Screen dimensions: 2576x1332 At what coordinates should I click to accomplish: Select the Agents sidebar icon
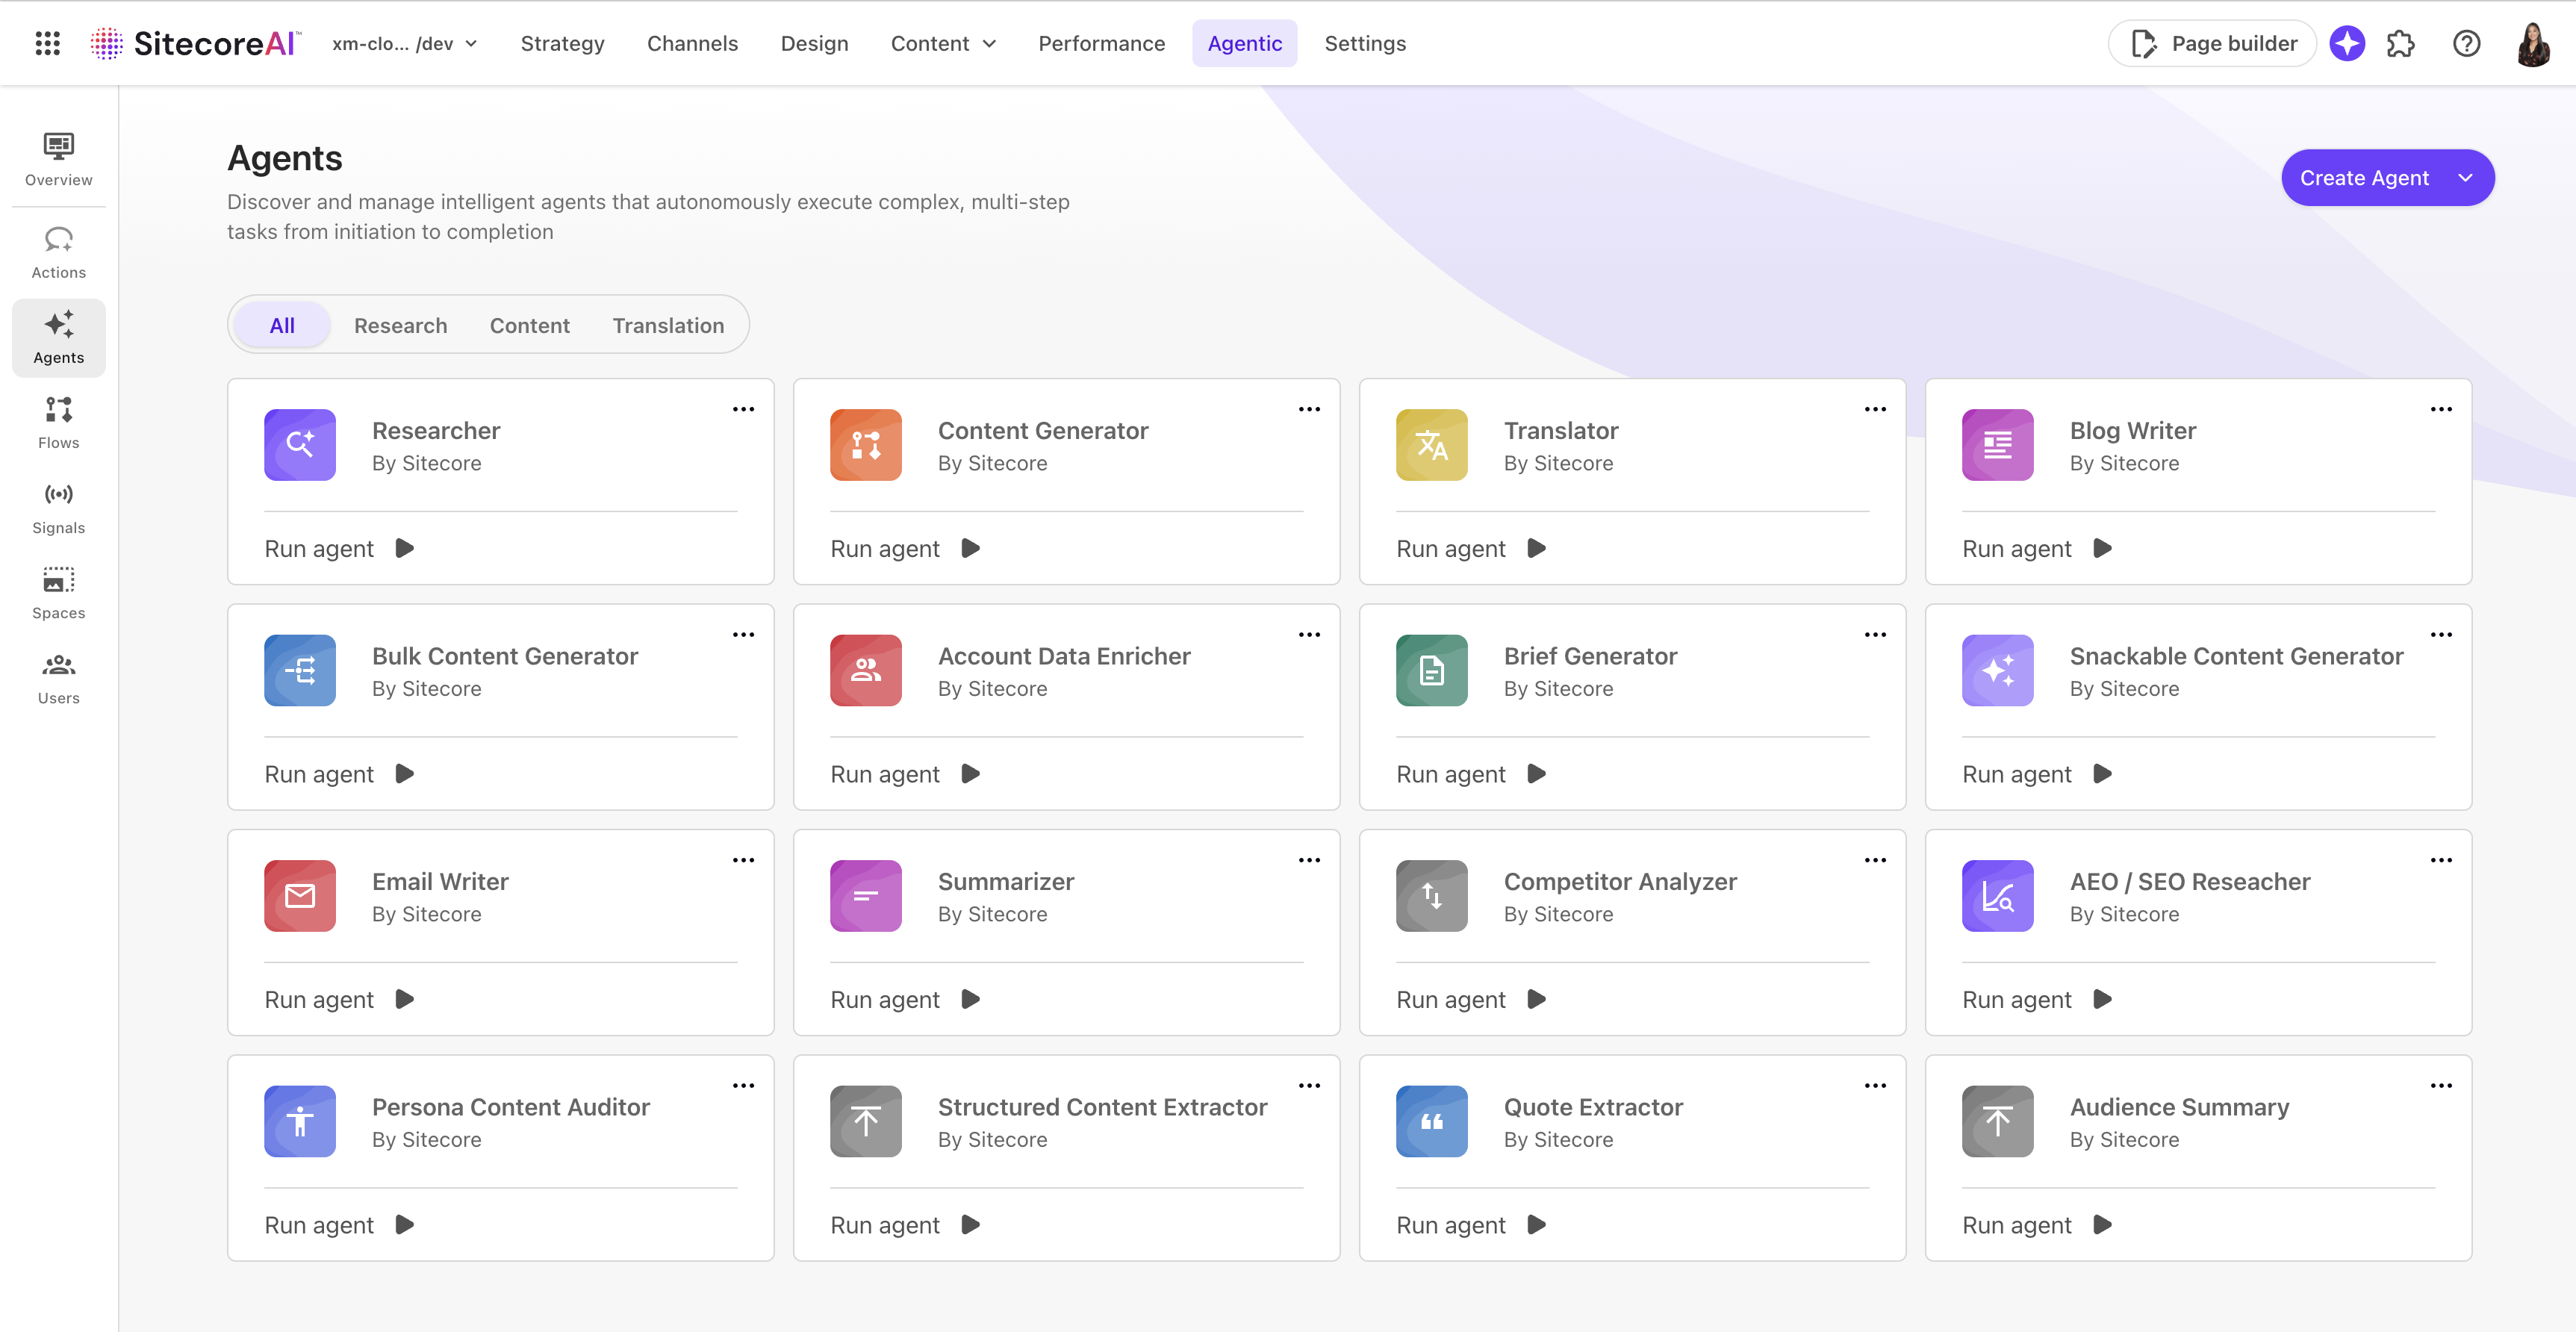click(58, 337)
